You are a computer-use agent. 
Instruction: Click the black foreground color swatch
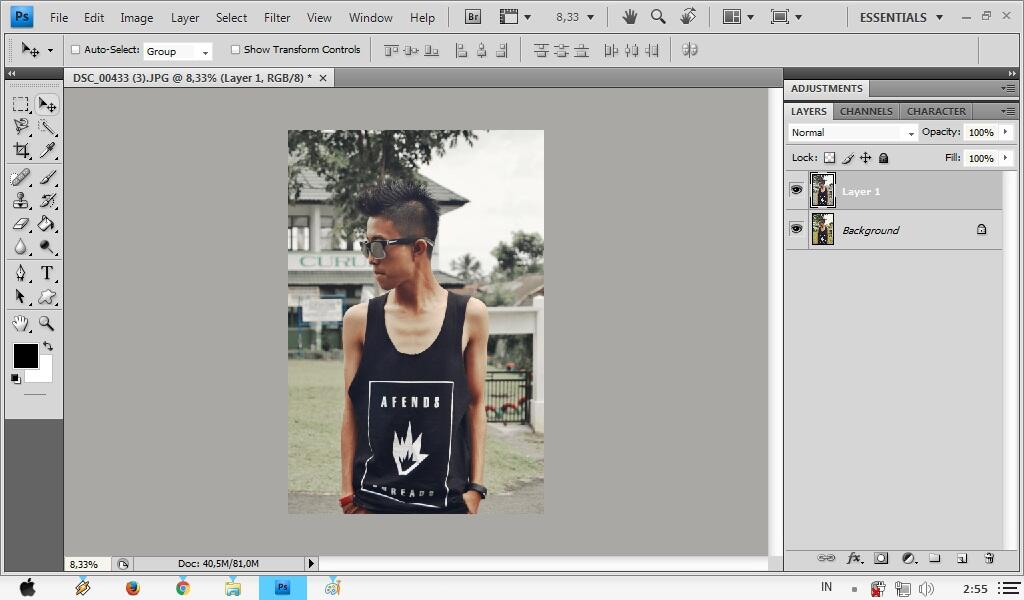tap(25, 356)
